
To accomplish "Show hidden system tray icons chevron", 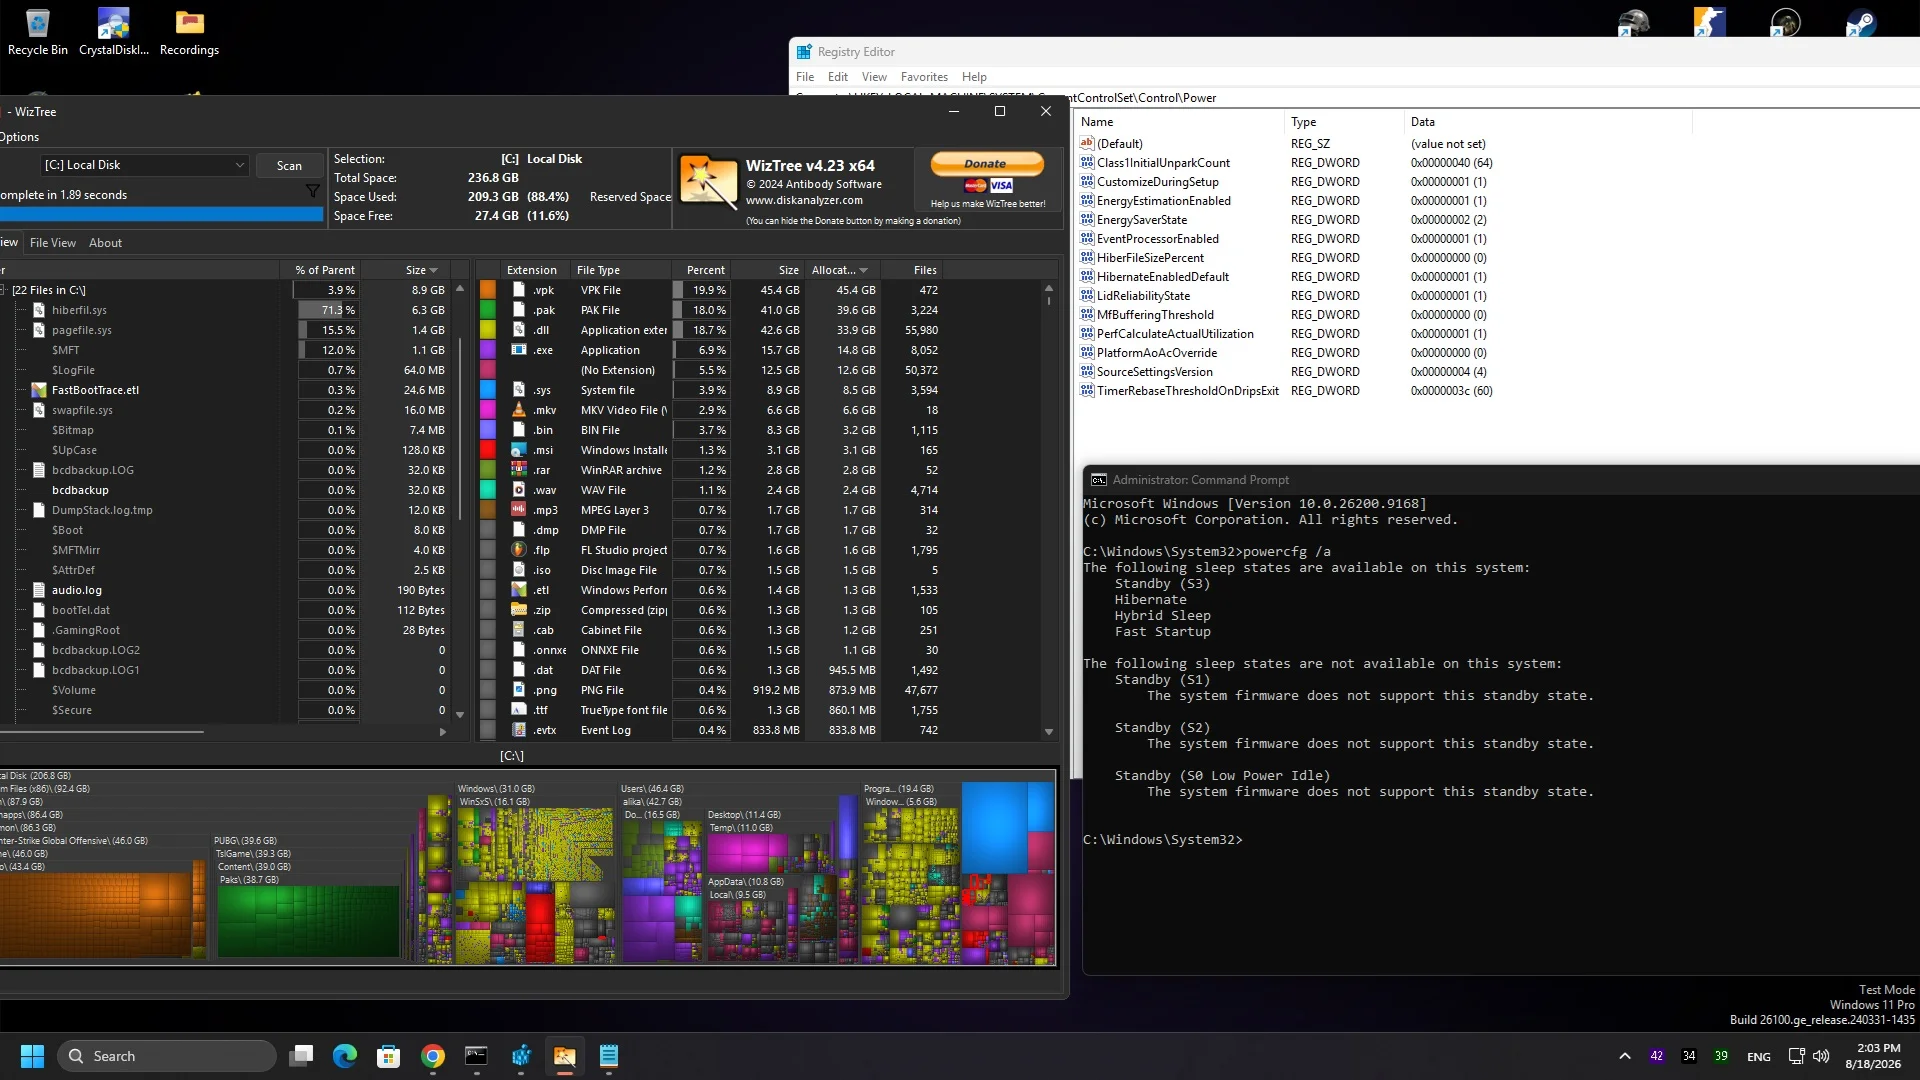I will pos(1625,1056).
